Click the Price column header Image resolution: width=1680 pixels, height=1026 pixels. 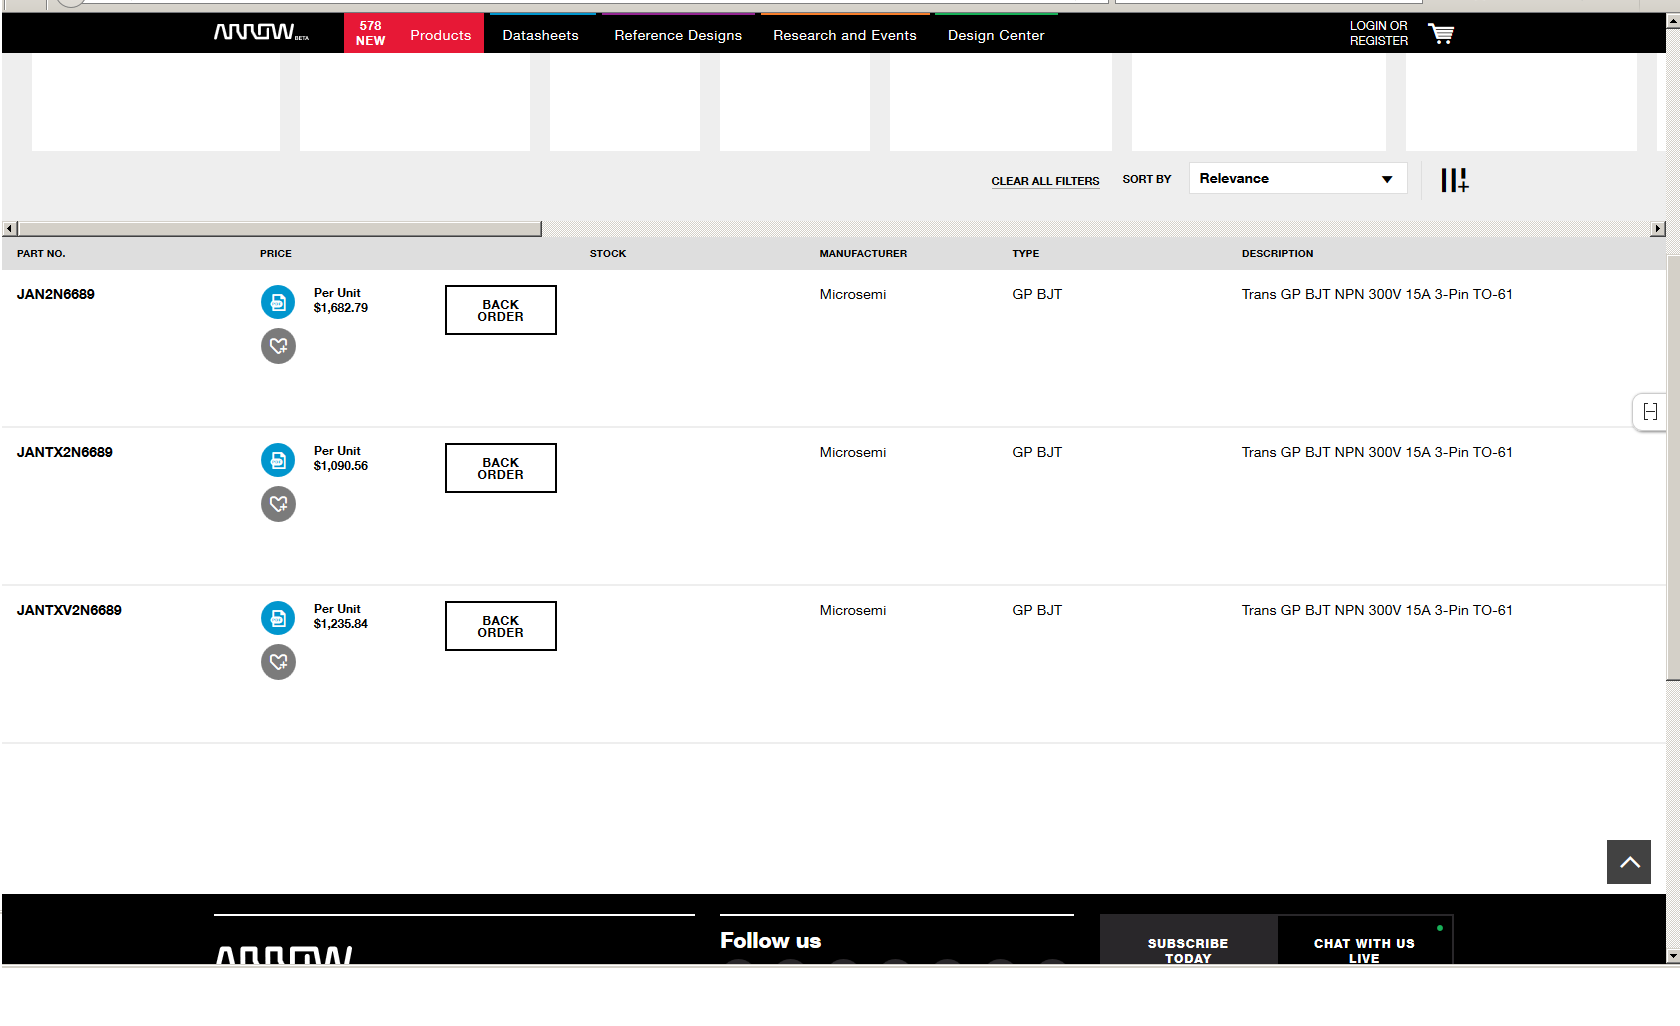(276, 254)
